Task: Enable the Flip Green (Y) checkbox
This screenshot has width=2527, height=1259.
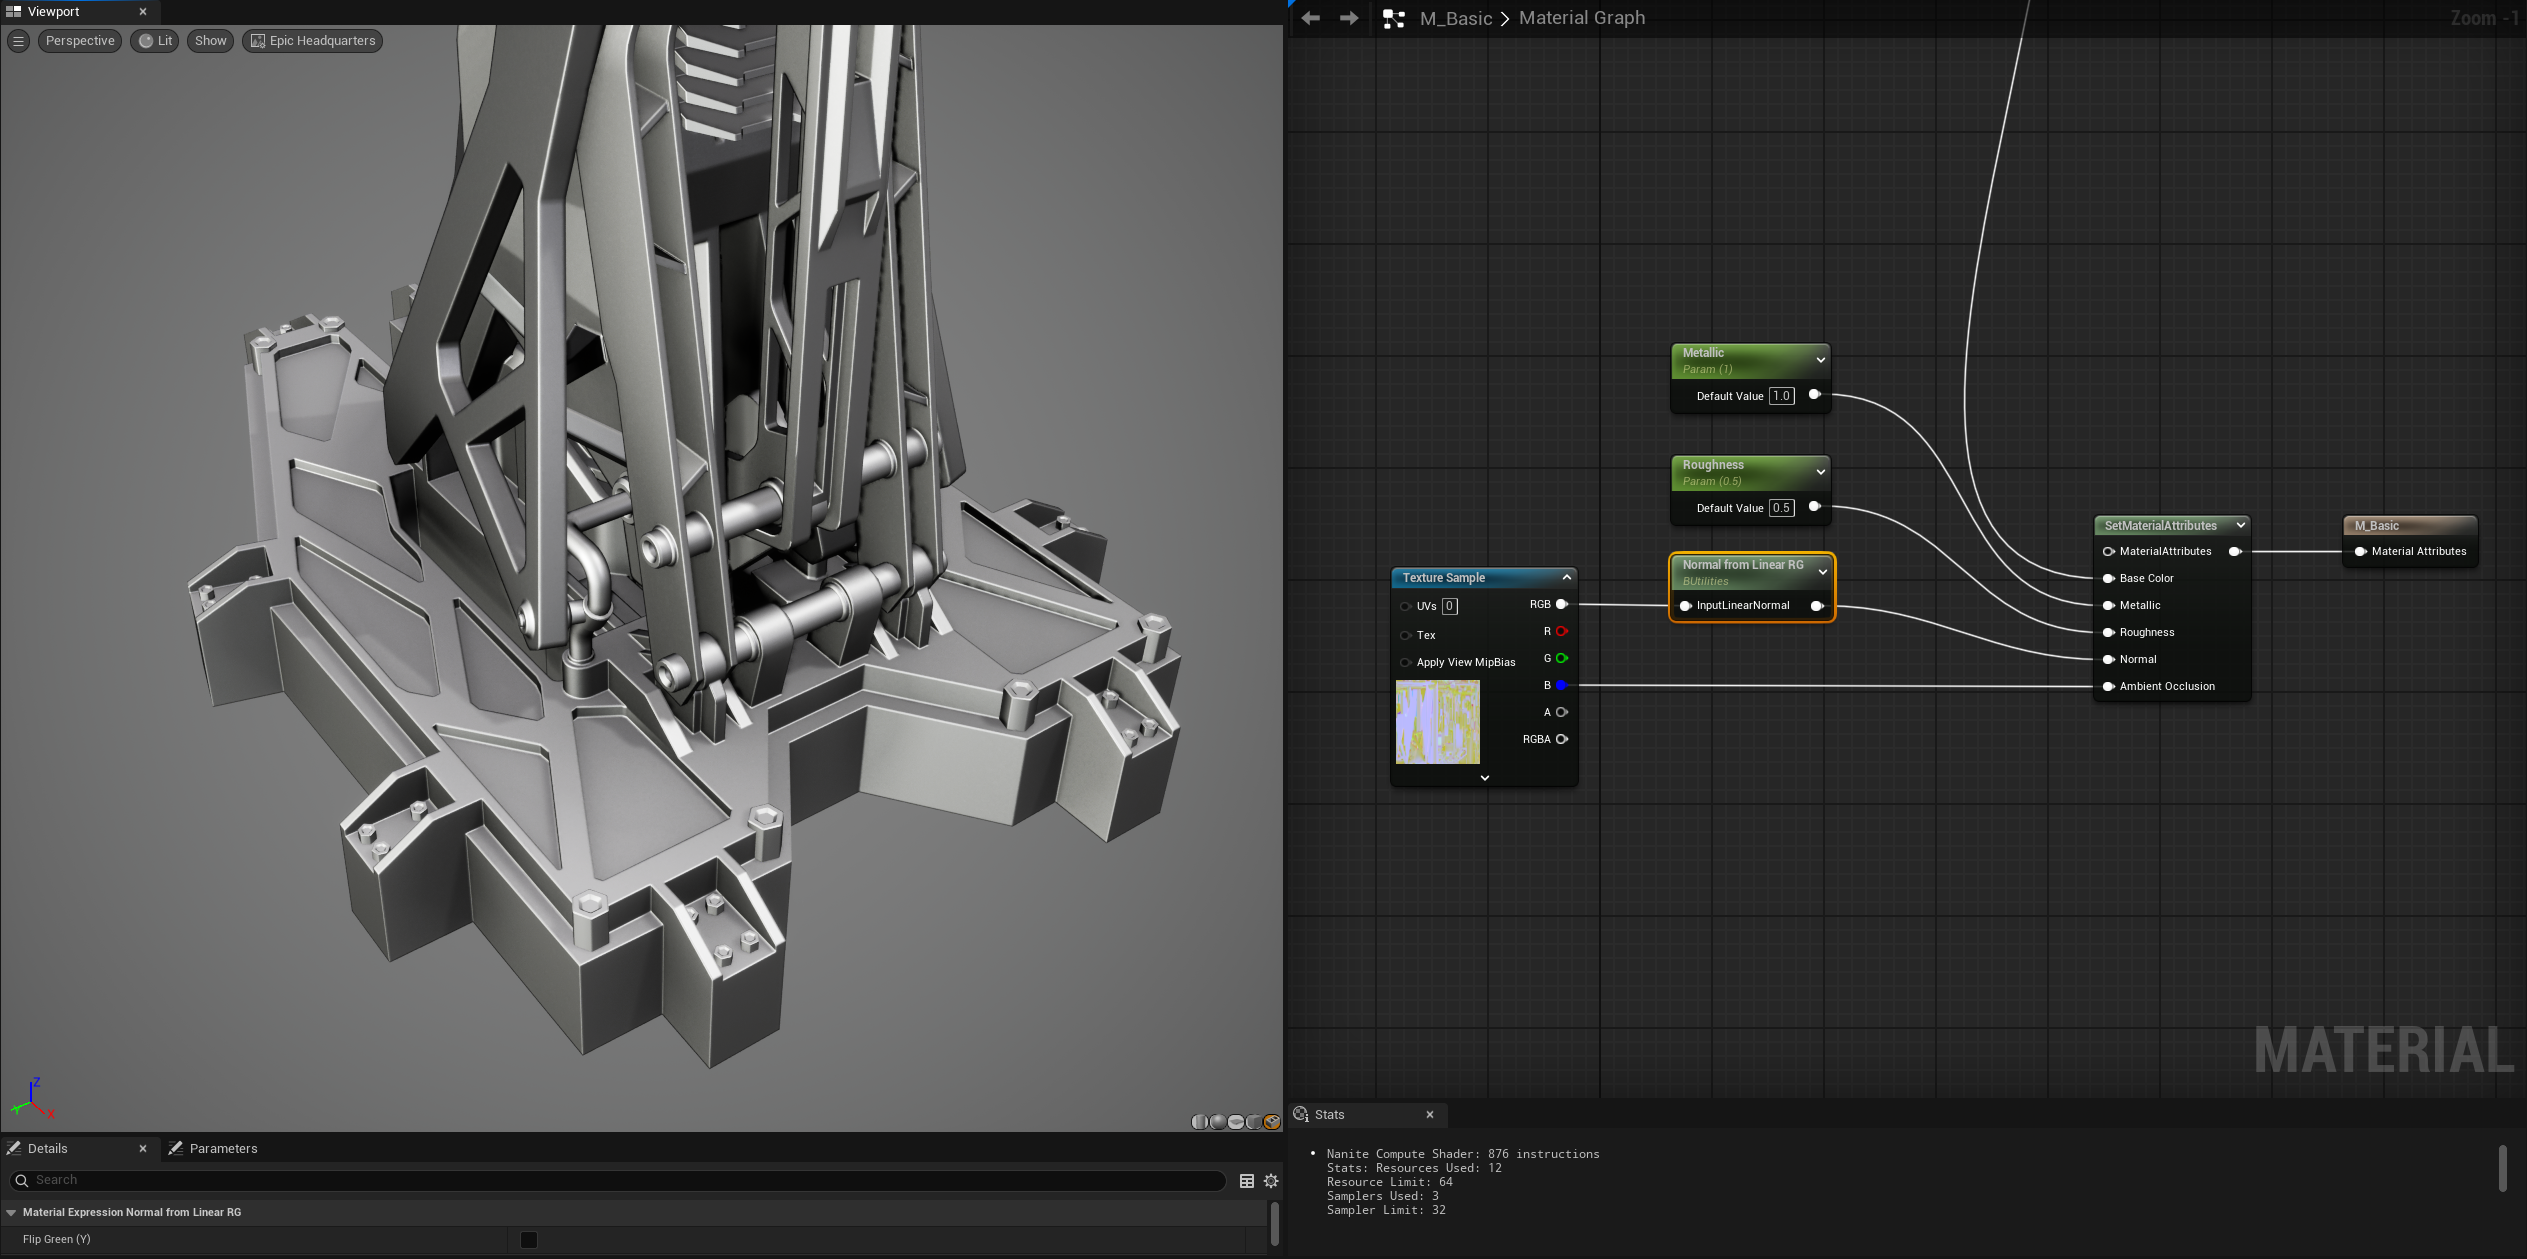Action: (x=529, y=1240)
